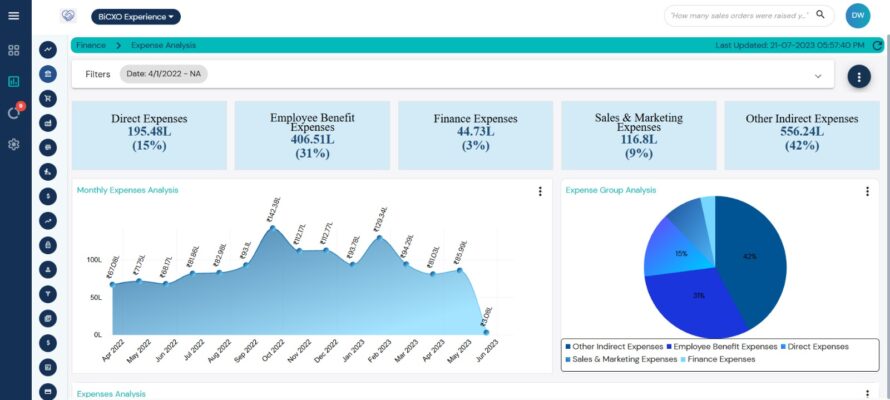Open the dashboard grid icon in sidebar
Viewport: 890px width, 400px height.
coord(13,50)
